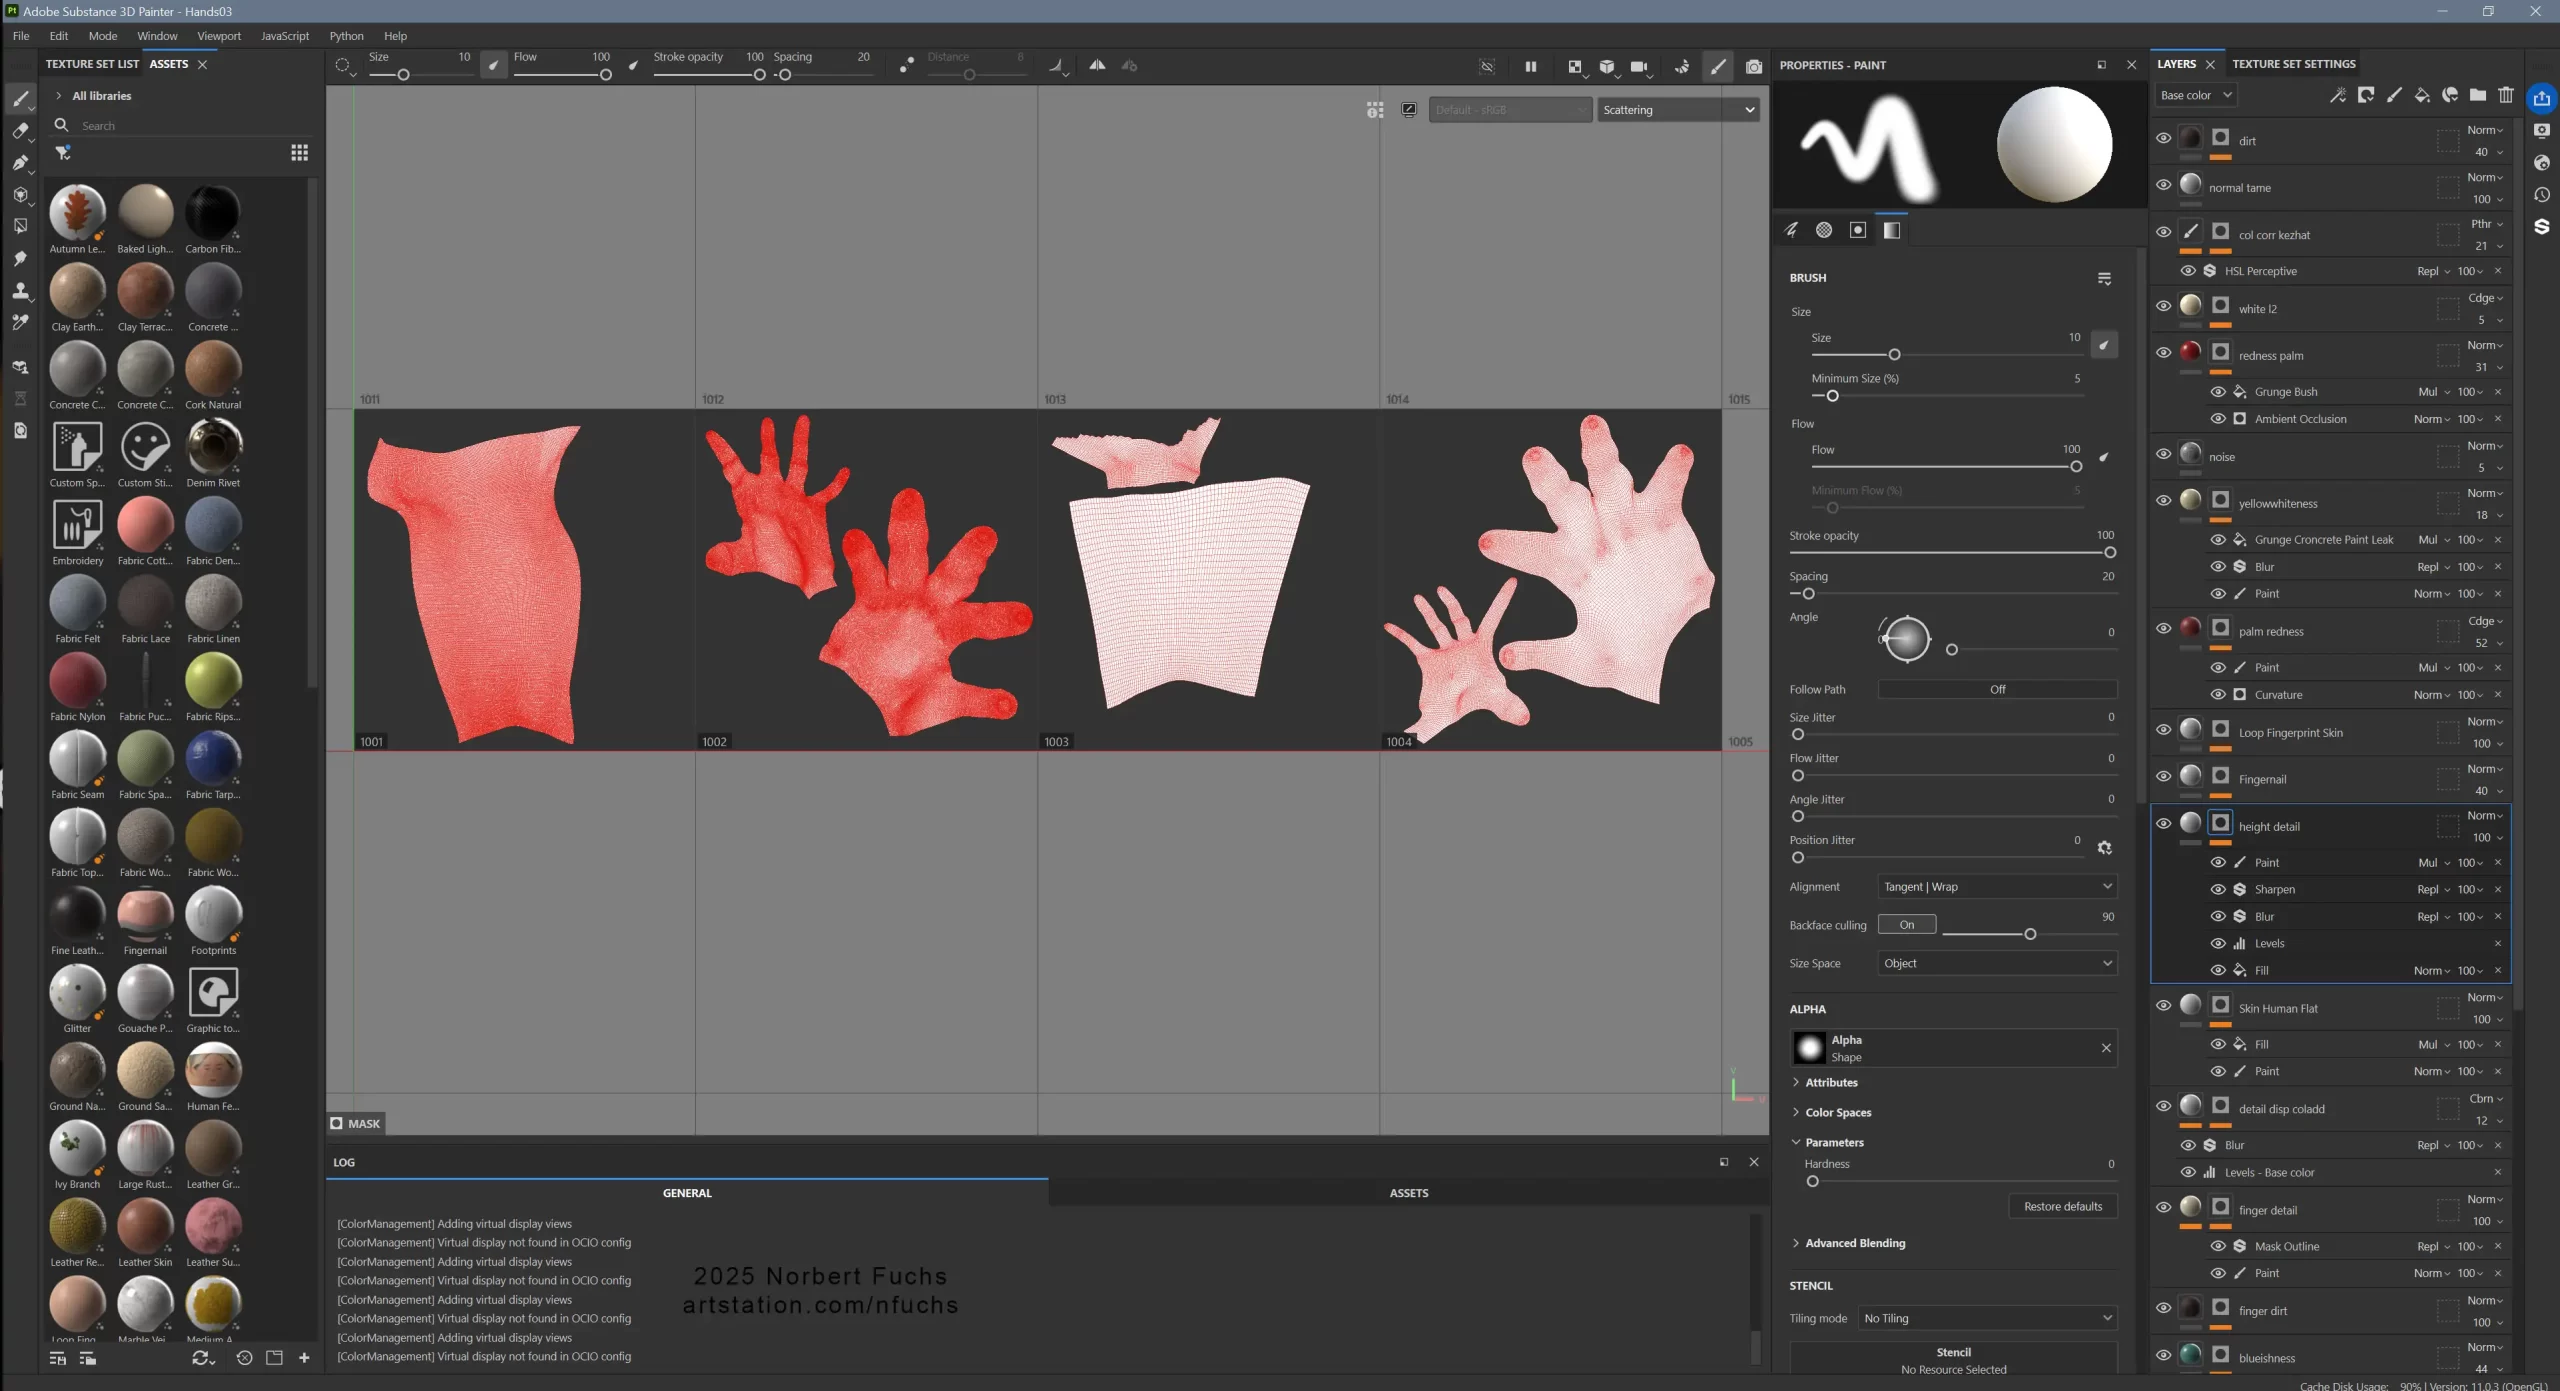Open the Window menu
This screenshot has width=2560, height=1391.
[x=156, y=36]
